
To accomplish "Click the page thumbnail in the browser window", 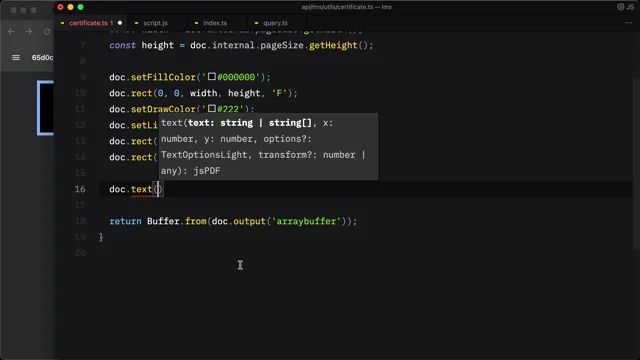I will (46, 108).
